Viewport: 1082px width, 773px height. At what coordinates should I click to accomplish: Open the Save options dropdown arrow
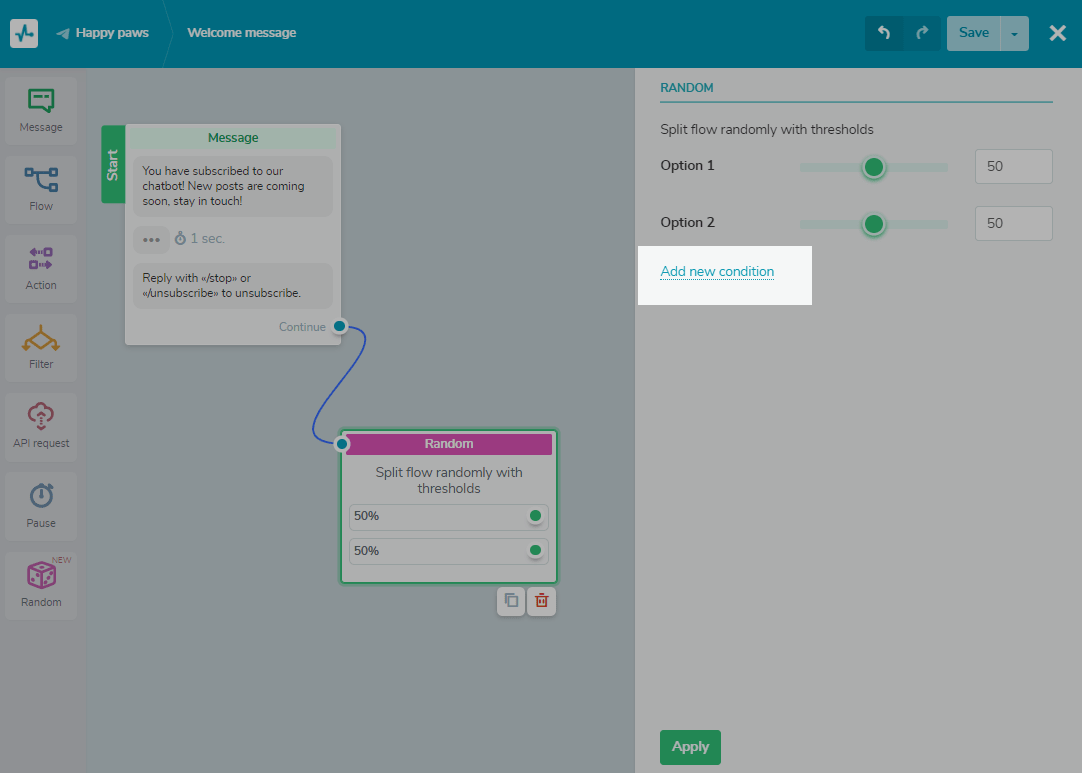coord(1014,33)
